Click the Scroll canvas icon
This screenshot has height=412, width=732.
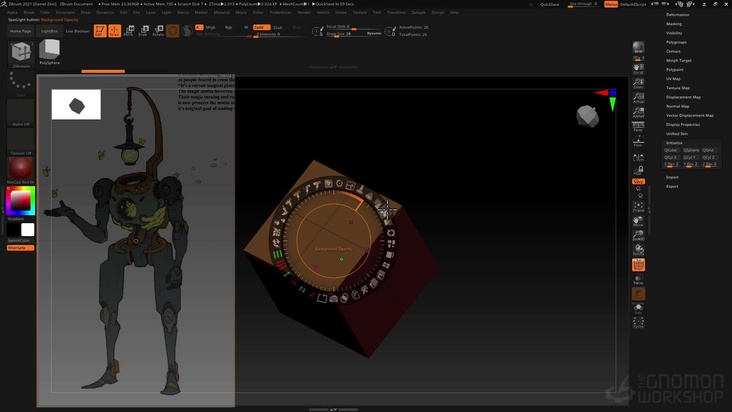pyautogui.click(x=638, y=67)
